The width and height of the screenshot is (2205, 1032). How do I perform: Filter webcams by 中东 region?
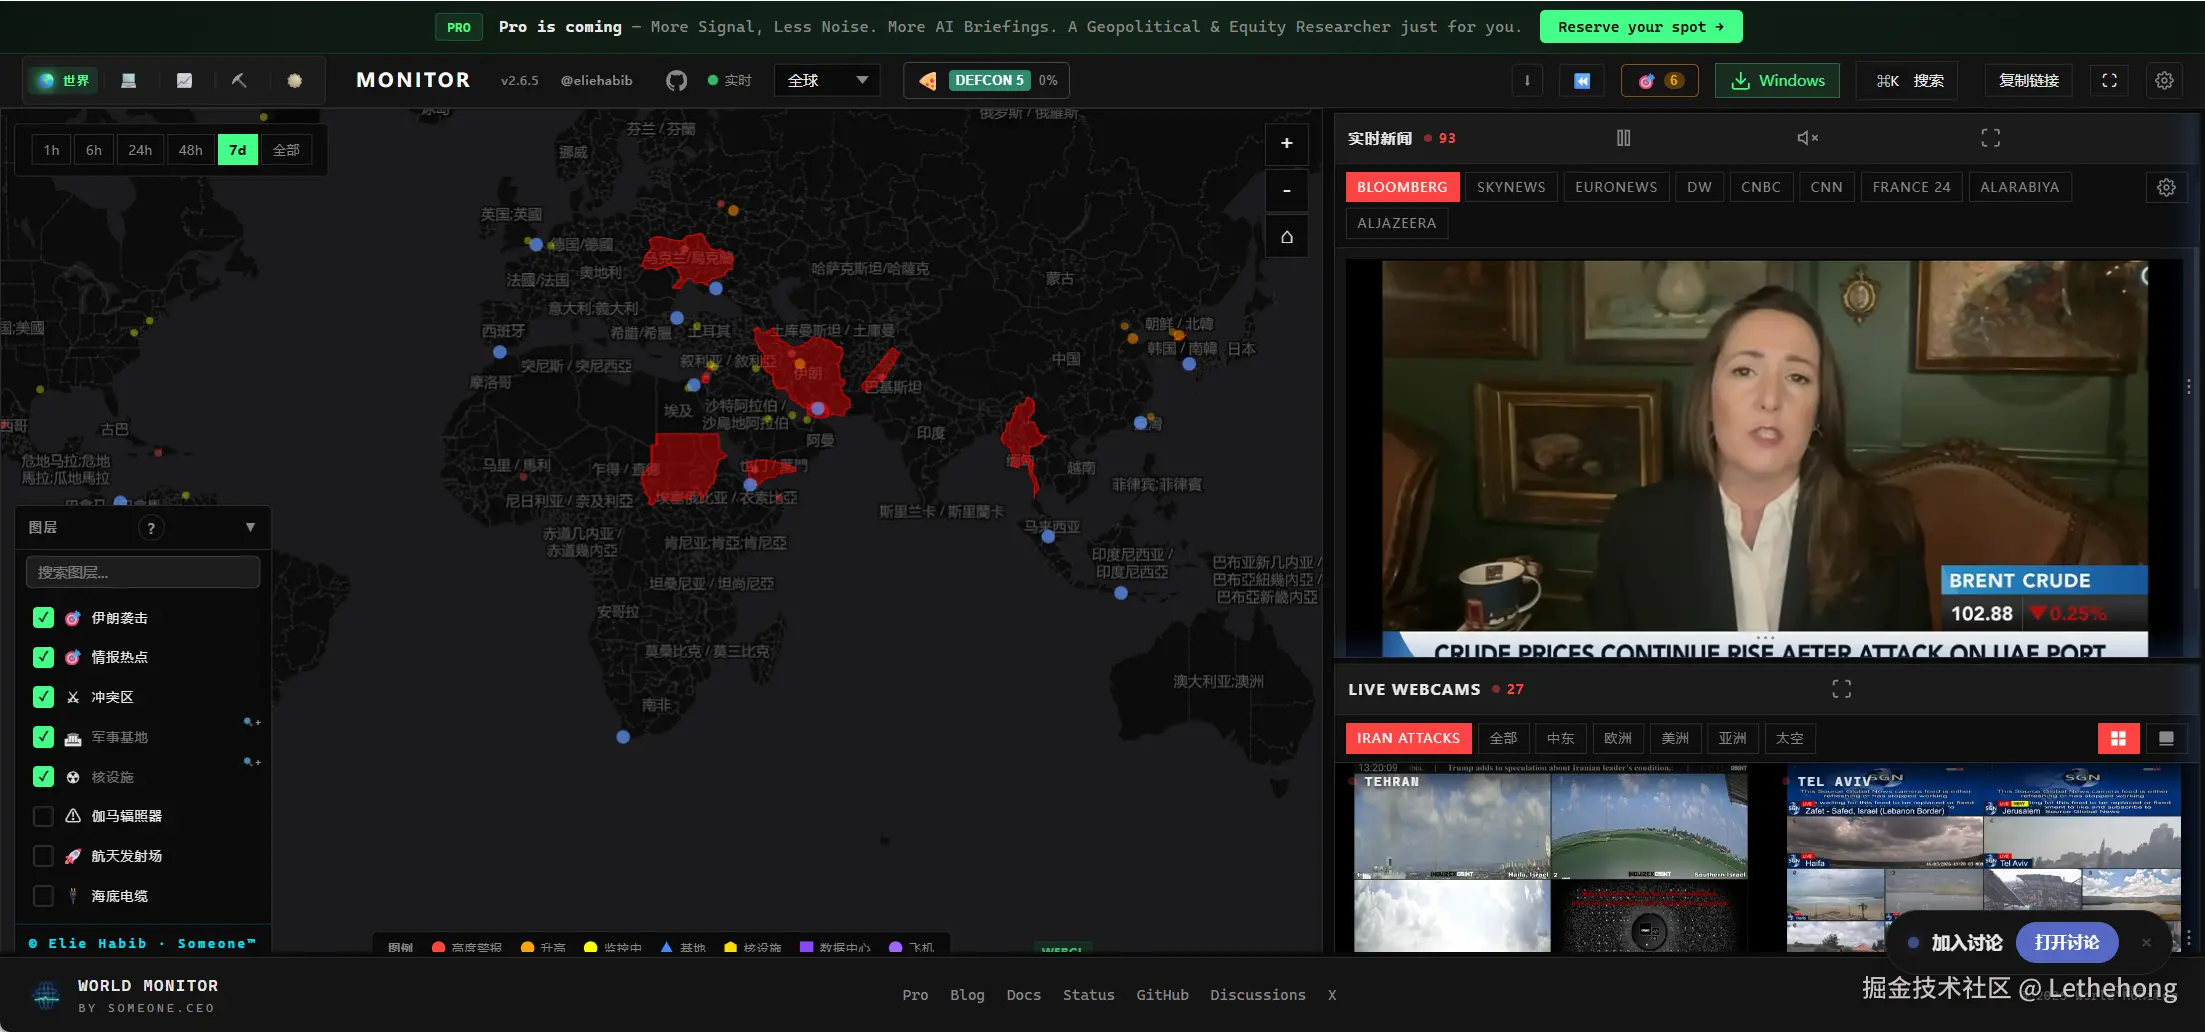tap(1561, 739)
